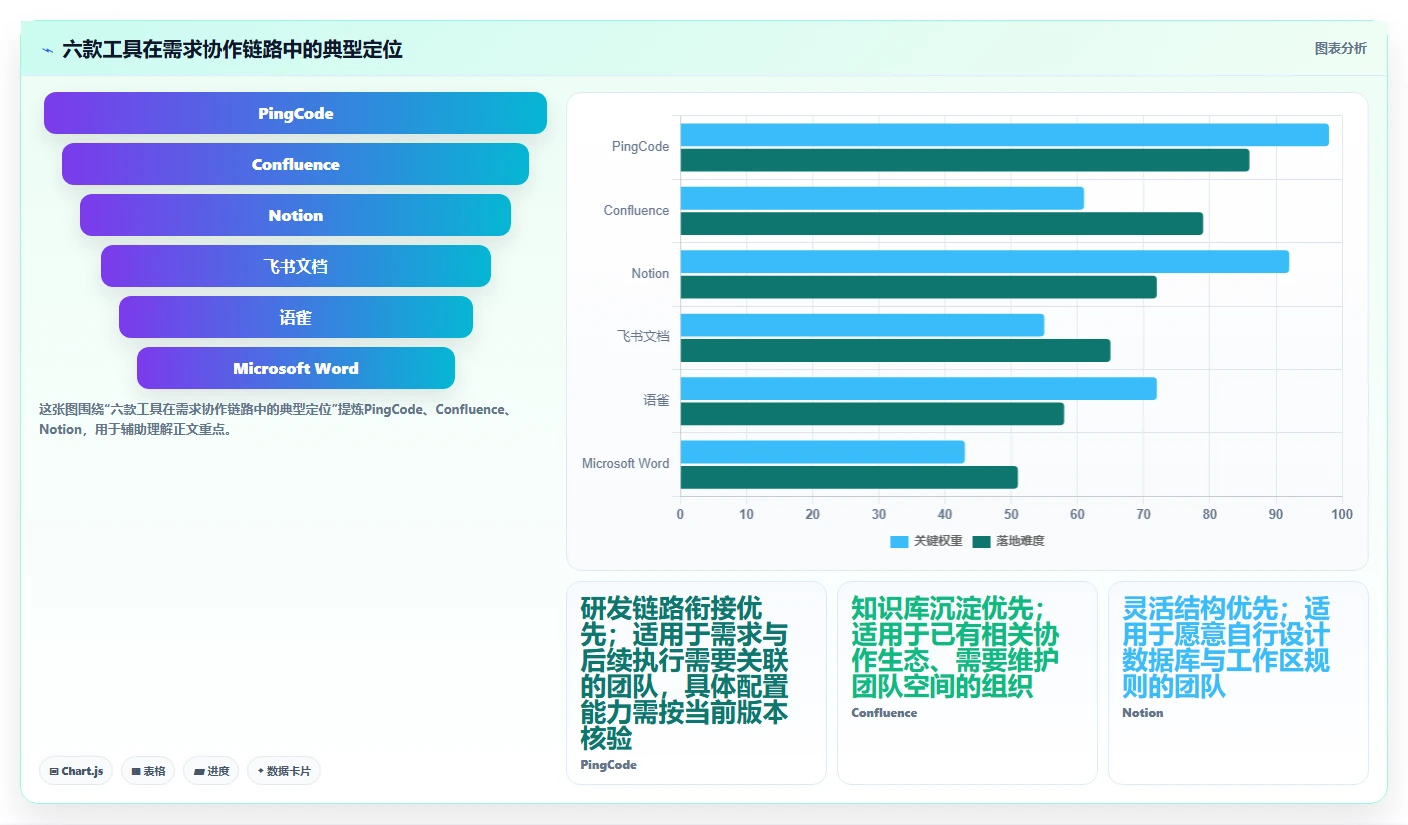Click the pulse icon beside the title
This screenshot has height=825, width=1408.
coord(47,50)
